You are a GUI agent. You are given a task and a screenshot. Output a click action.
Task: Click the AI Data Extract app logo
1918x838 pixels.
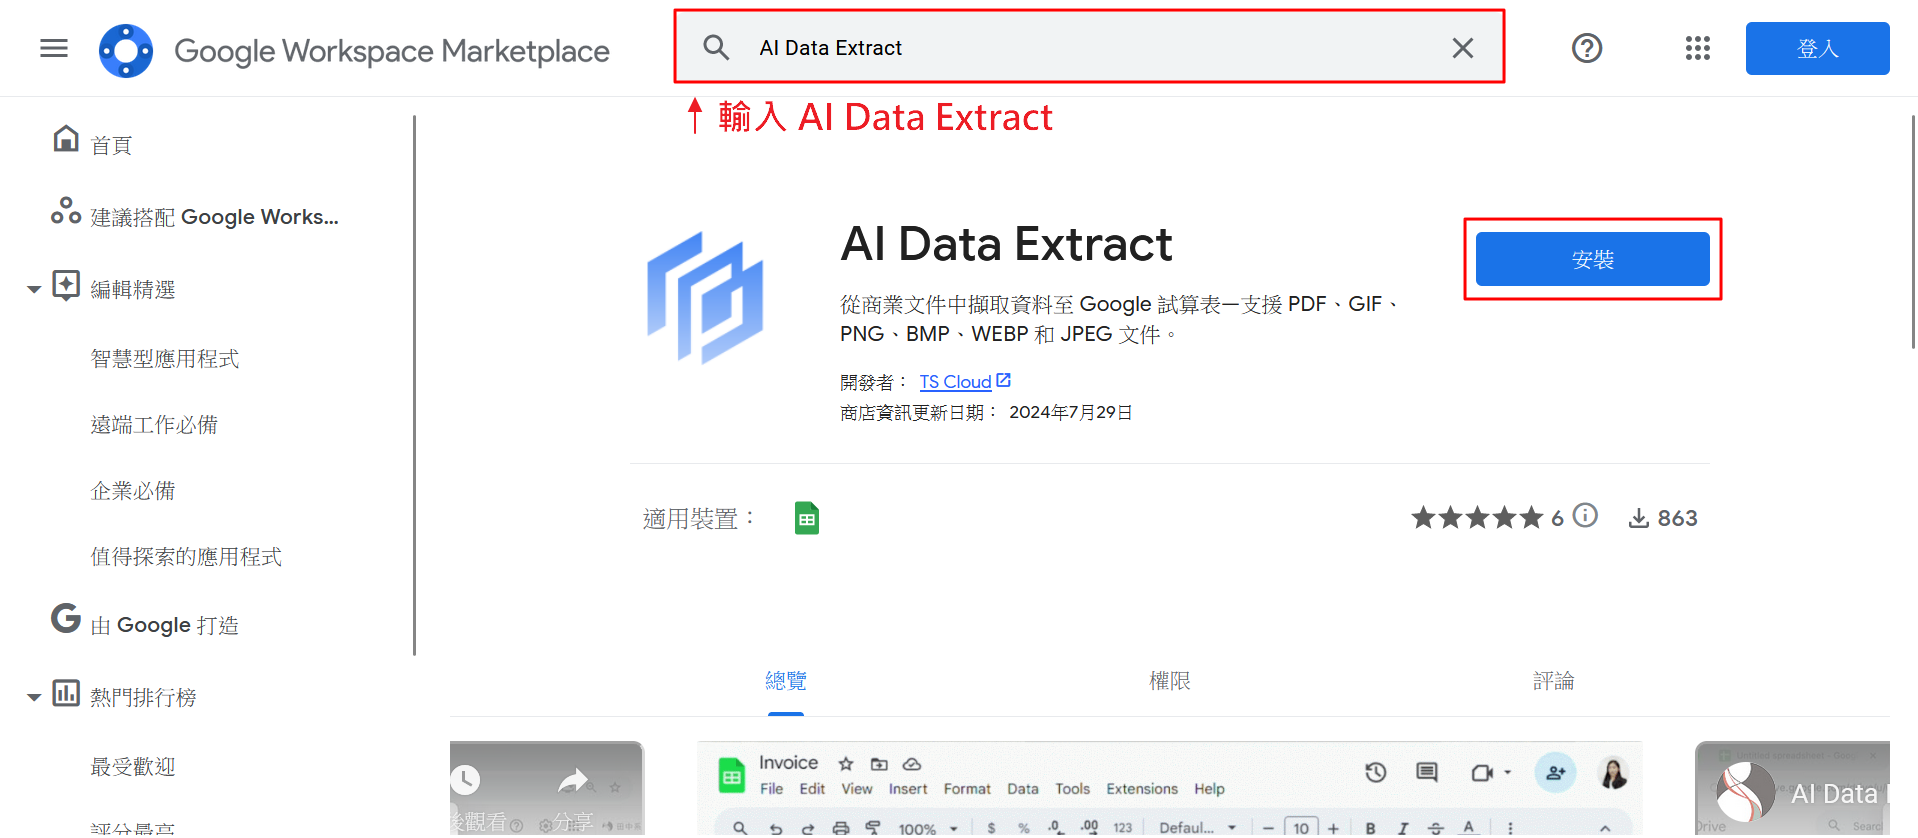coord(705,297)
